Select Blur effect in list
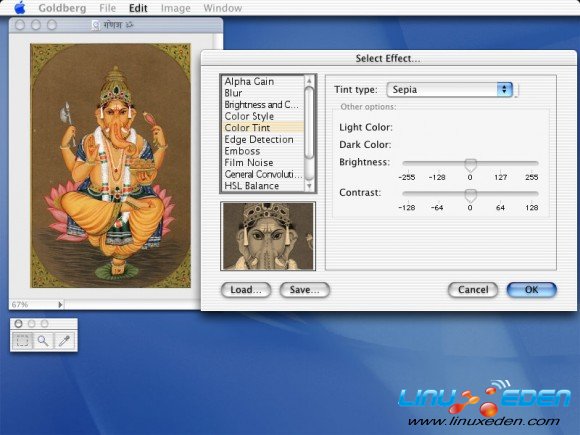Viewport: 580px width, 435px height. point(263,93)
